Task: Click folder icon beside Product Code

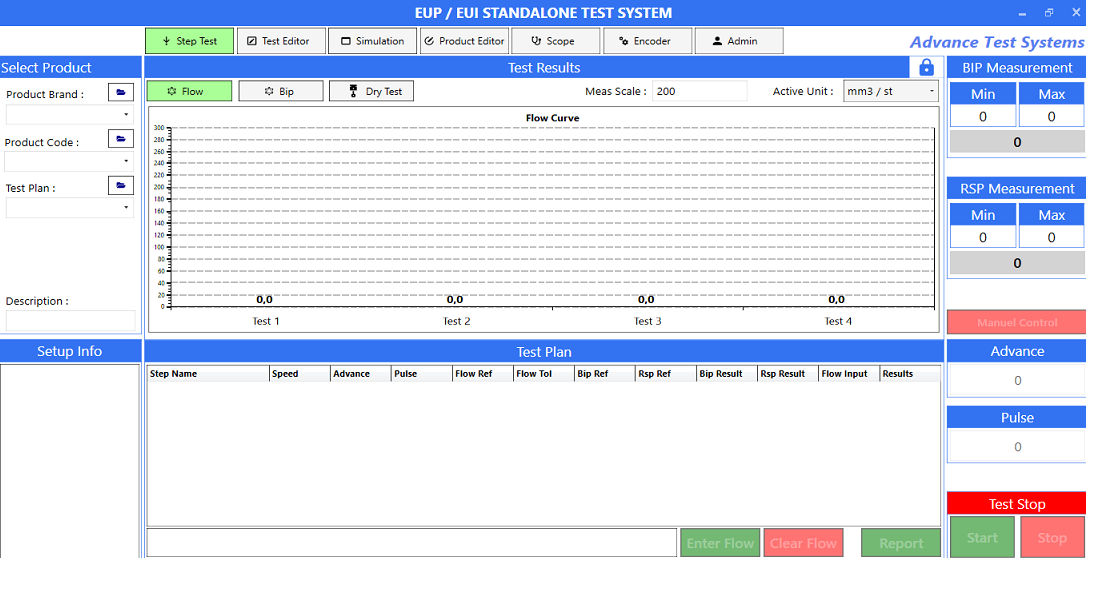Action: point(121,139)
